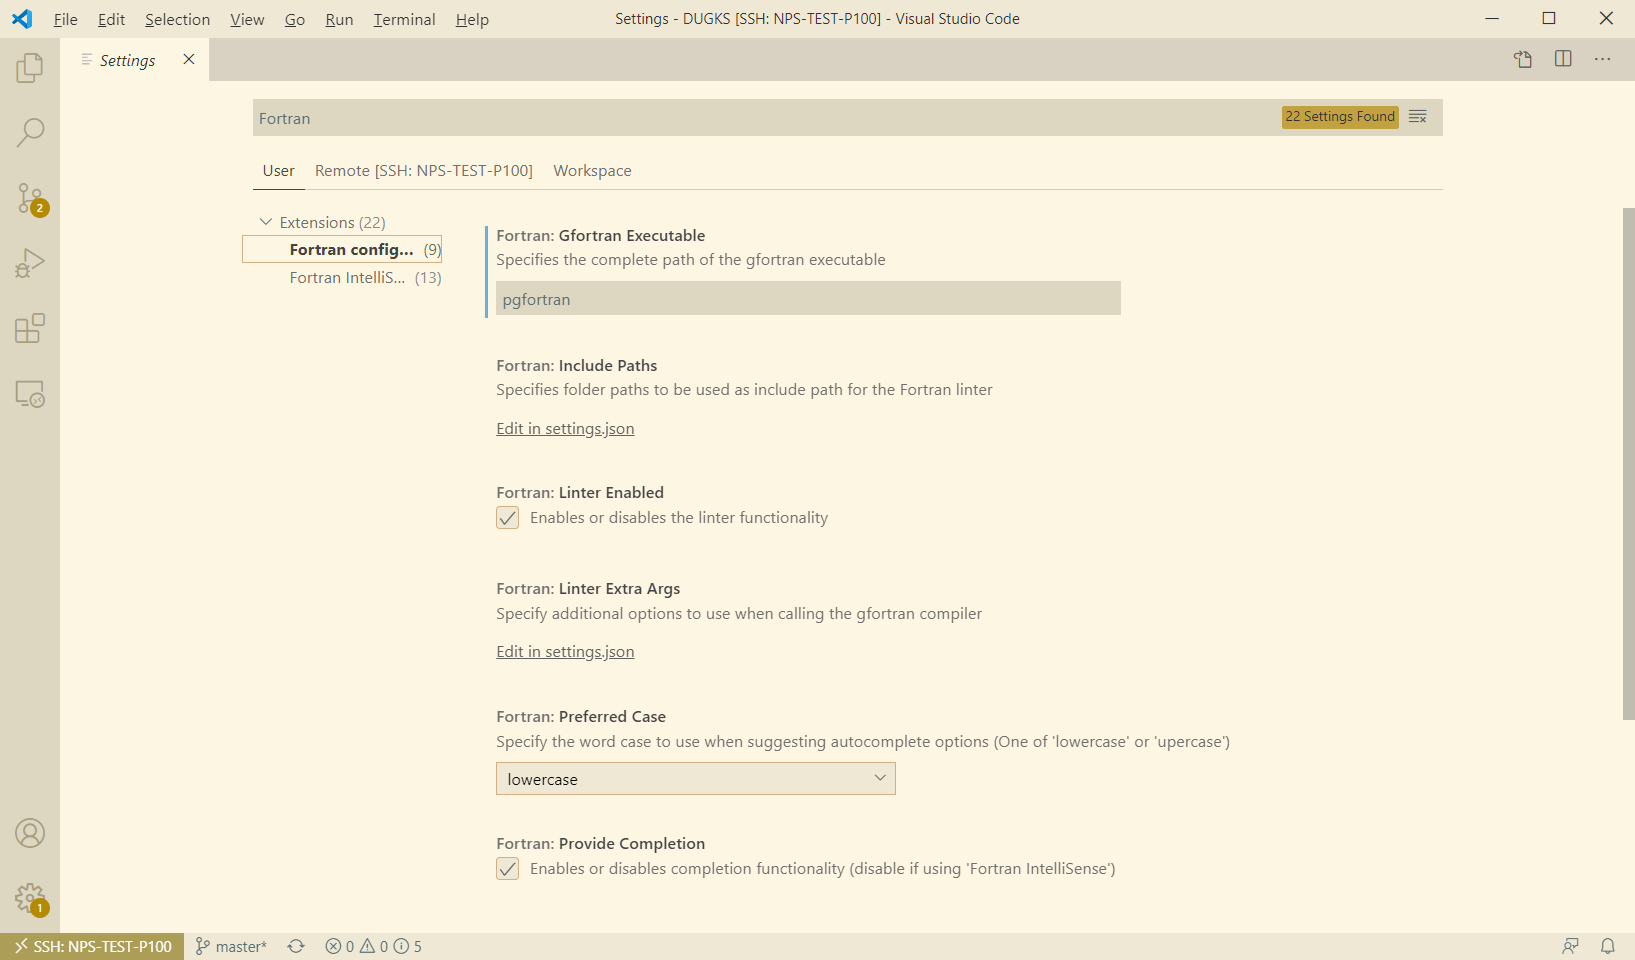The height and width of the screenshot is (960, 1635).
Task: Open Source Control view with 2 changes
Action: click(30, 198)
